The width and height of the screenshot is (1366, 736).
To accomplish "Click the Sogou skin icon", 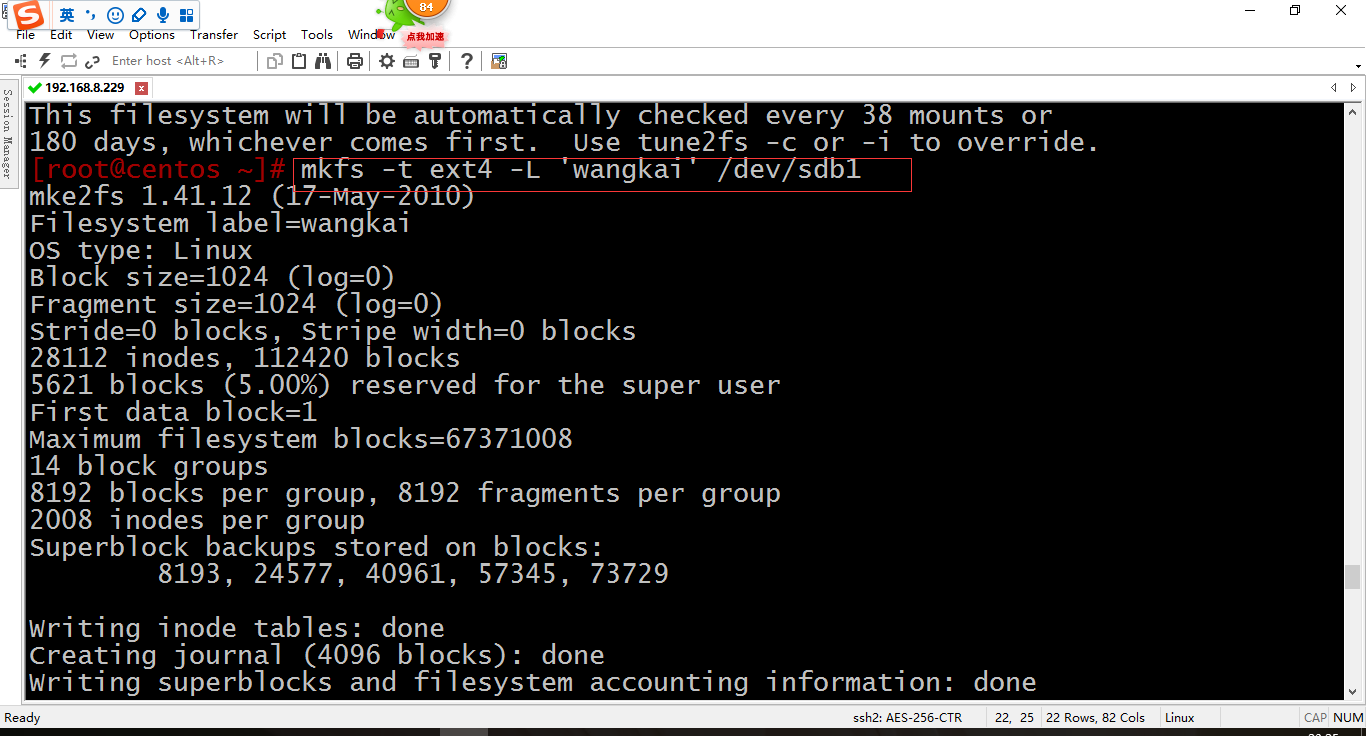I will pos(139,15).
